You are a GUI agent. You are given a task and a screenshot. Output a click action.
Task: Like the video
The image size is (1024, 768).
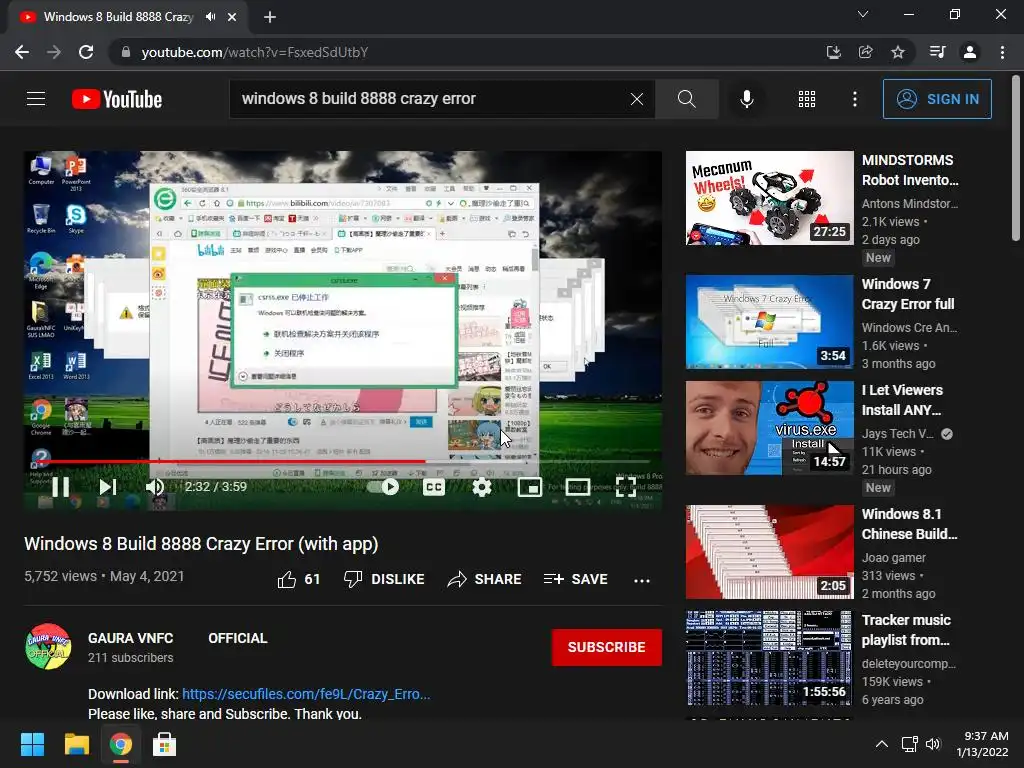298,579
